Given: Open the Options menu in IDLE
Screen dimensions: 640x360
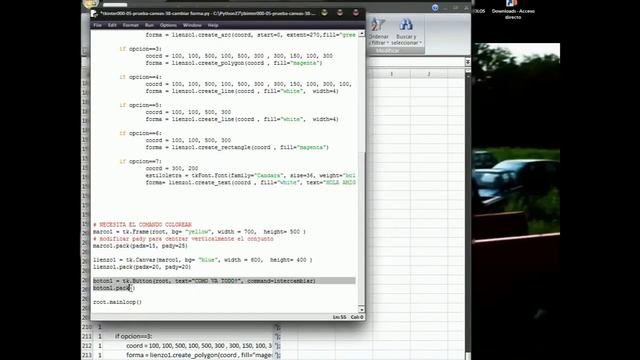Looking at the screenshot, I should pos(168,25).
